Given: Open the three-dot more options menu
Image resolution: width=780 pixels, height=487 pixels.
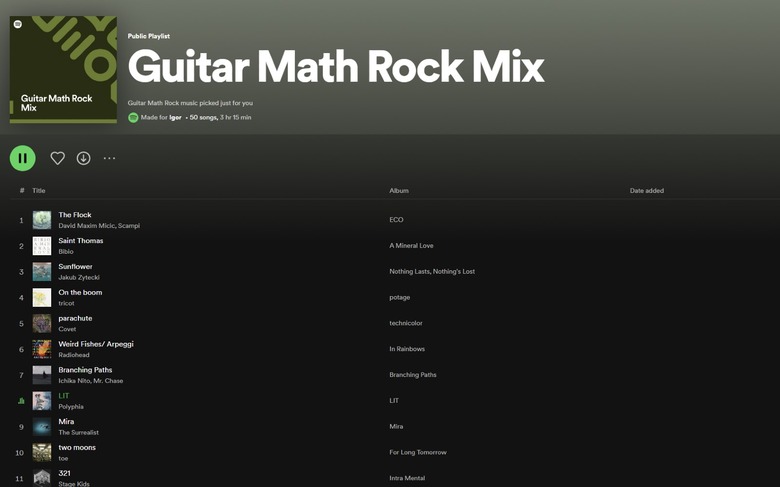Looking at the screenshot, I should (109, 158).
